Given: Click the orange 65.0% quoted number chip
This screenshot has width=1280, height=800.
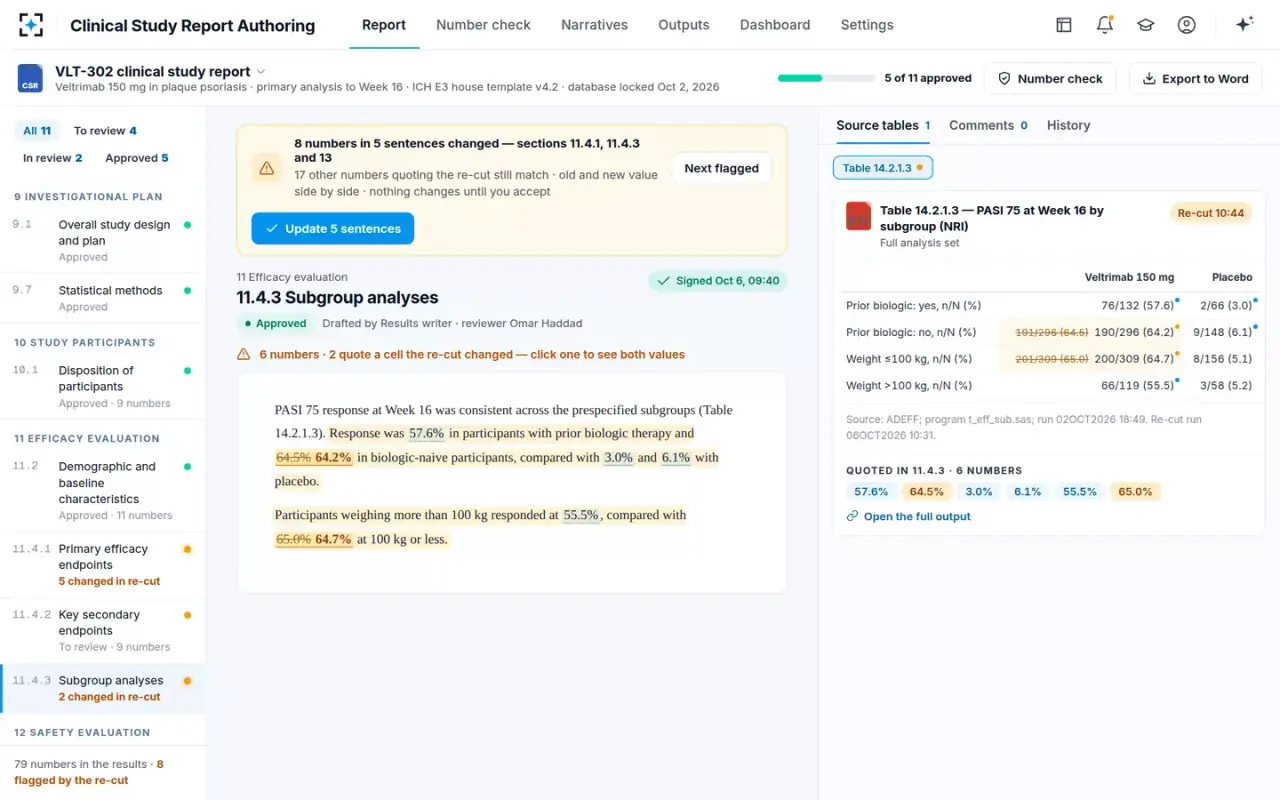Looking at the screenshot, I should pyautogui.click(x=1135, y=492).
